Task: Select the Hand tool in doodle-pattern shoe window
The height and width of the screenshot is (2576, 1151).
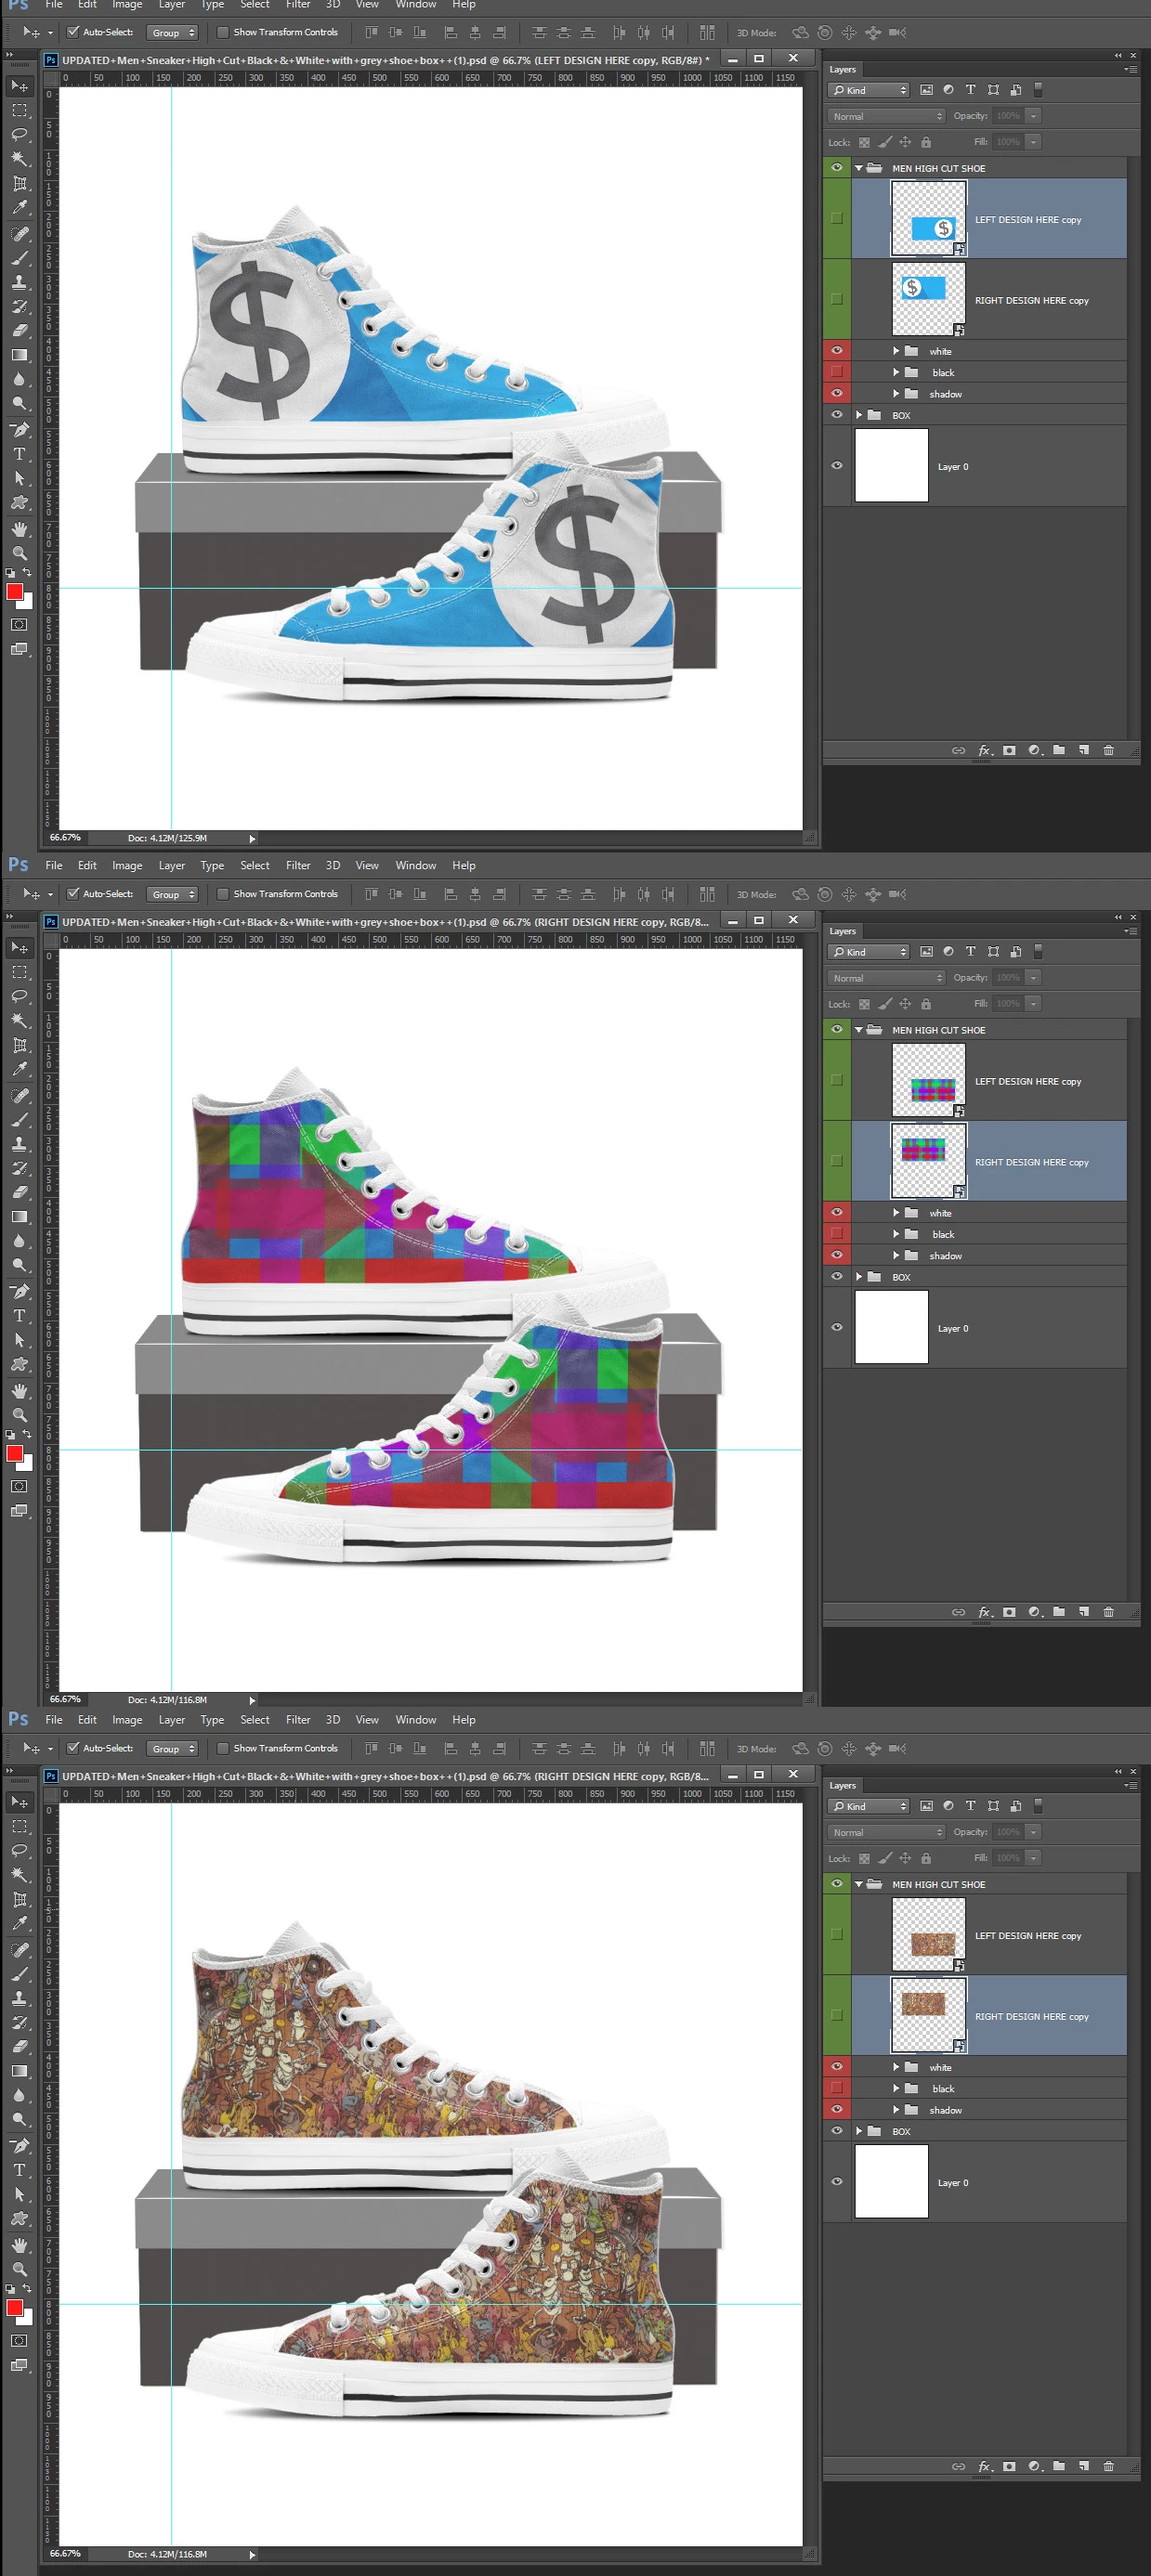Action: [x=19, y=2245]
